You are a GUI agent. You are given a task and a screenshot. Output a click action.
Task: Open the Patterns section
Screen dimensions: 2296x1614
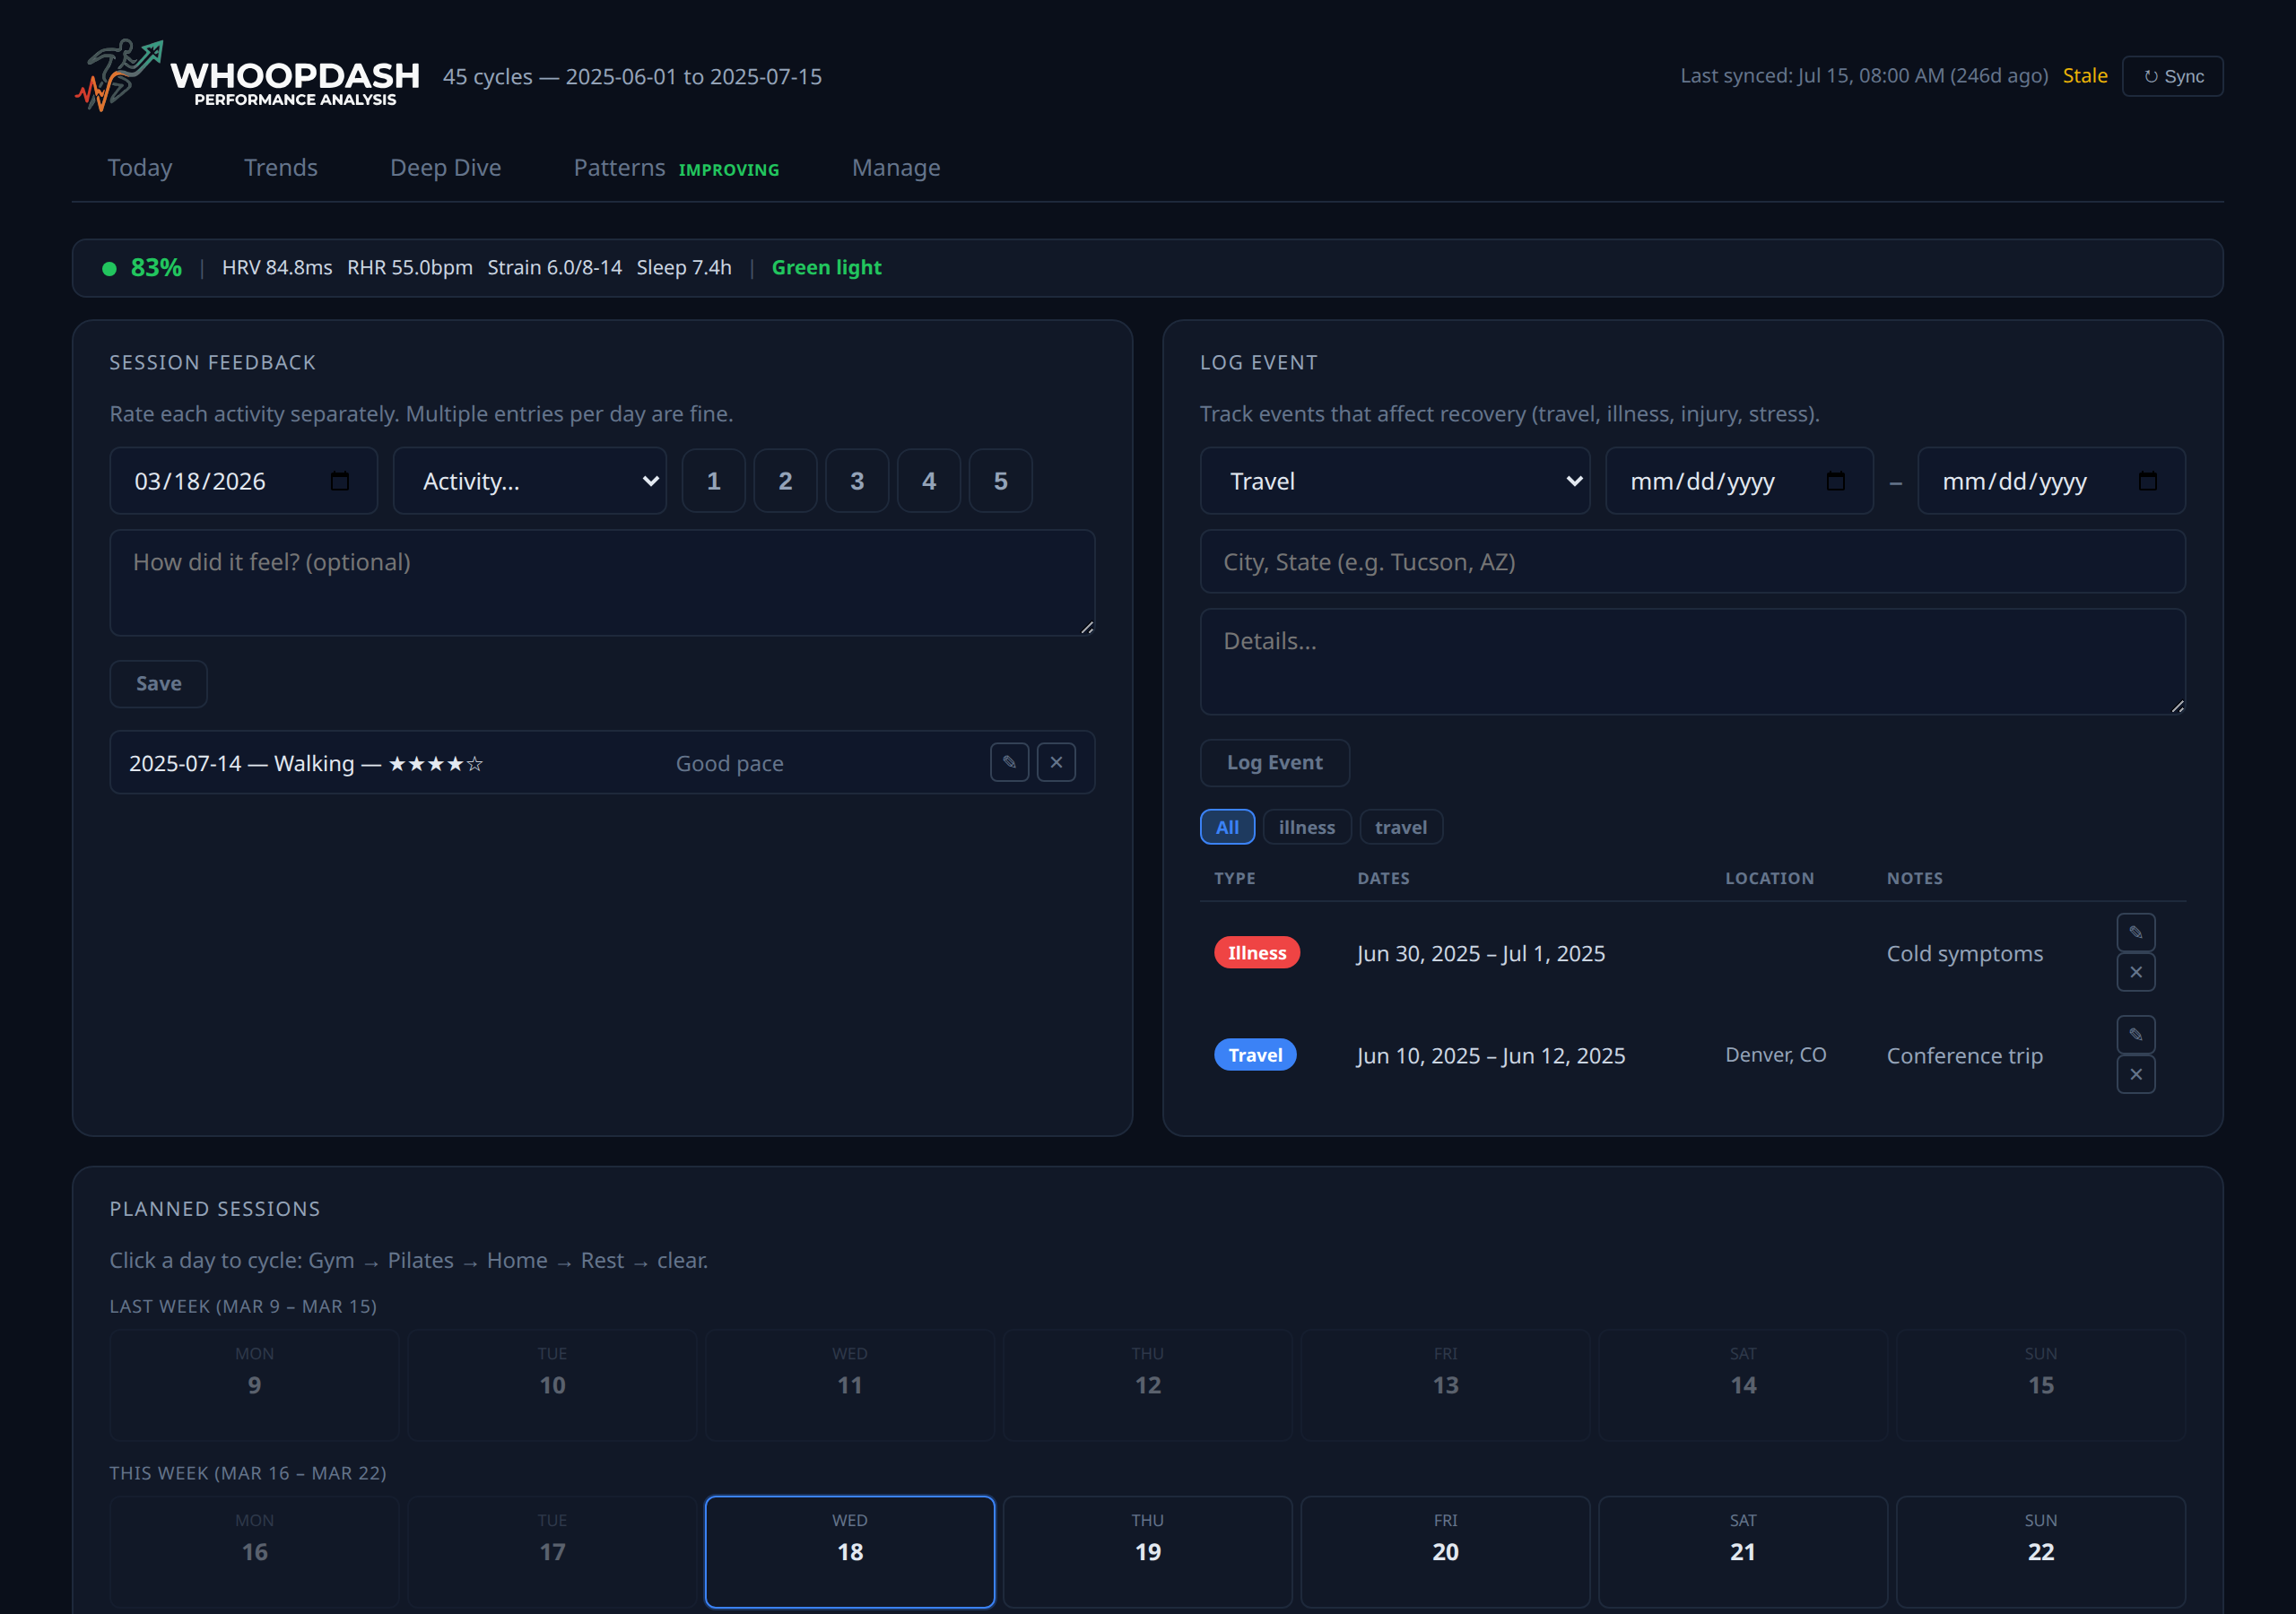[618, 167]
